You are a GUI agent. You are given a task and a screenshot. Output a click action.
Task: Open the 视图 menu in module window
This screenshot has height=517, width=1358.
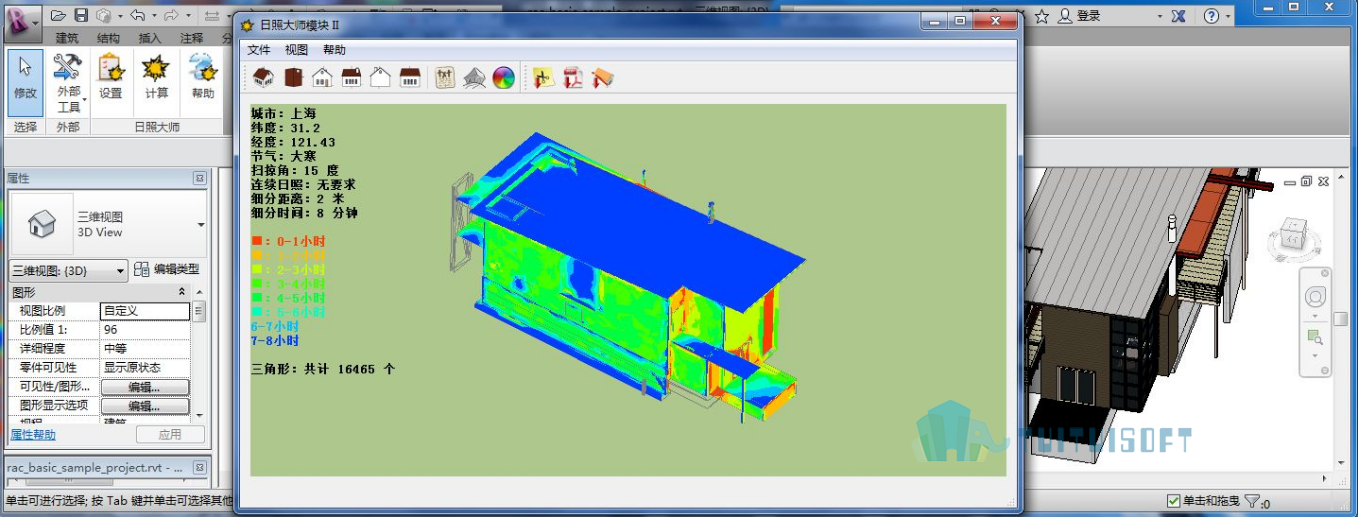pos(297,49)
